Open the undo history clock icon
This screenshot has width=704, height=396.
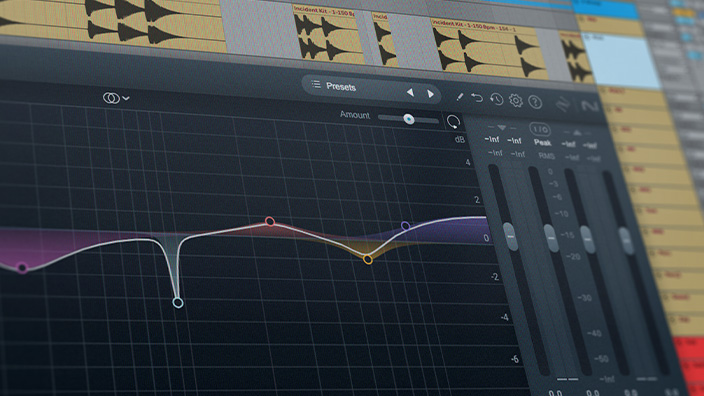point(496,99)
